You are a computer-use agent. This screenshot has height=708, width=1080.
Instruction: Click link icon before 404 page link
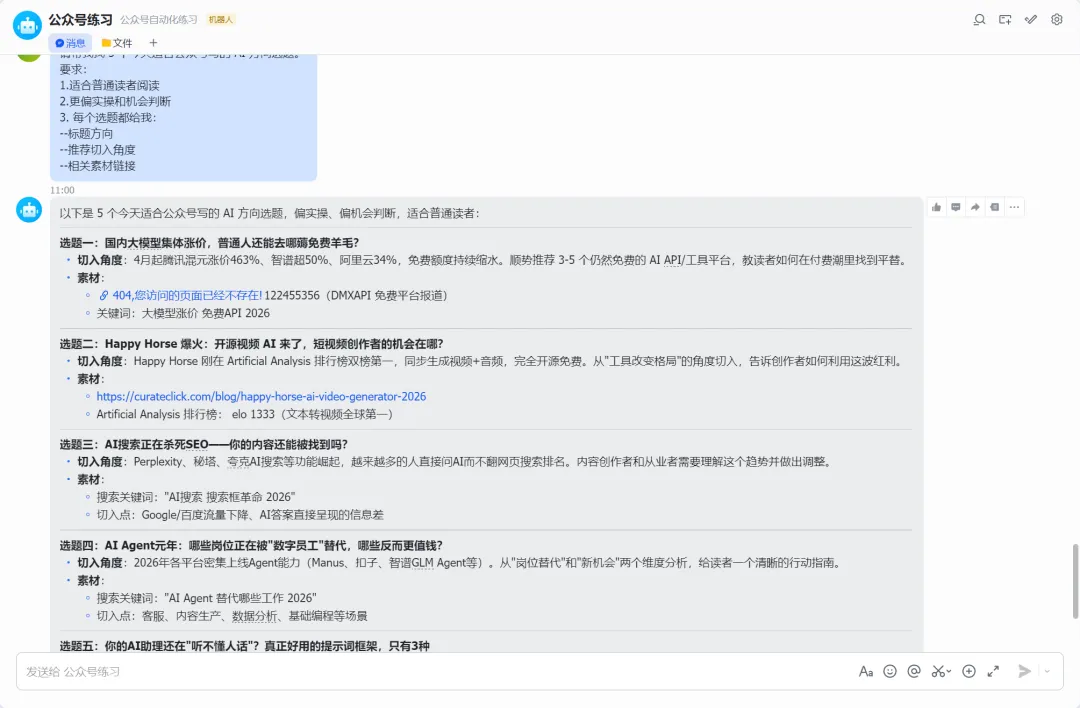pyautogui.click(x=103, y=295)
